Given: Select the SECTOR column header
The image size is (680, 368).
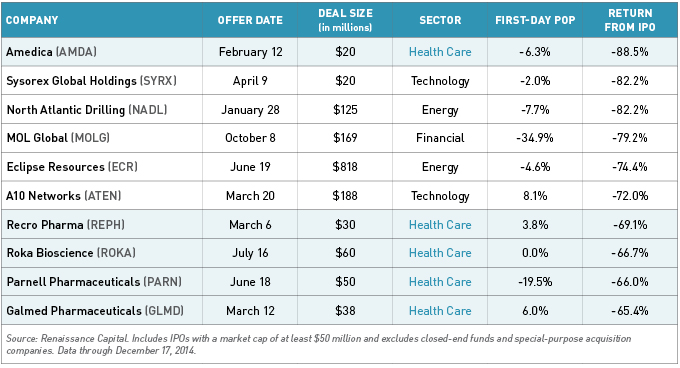Looking at the screenshot, I should (x=440, y=20).
